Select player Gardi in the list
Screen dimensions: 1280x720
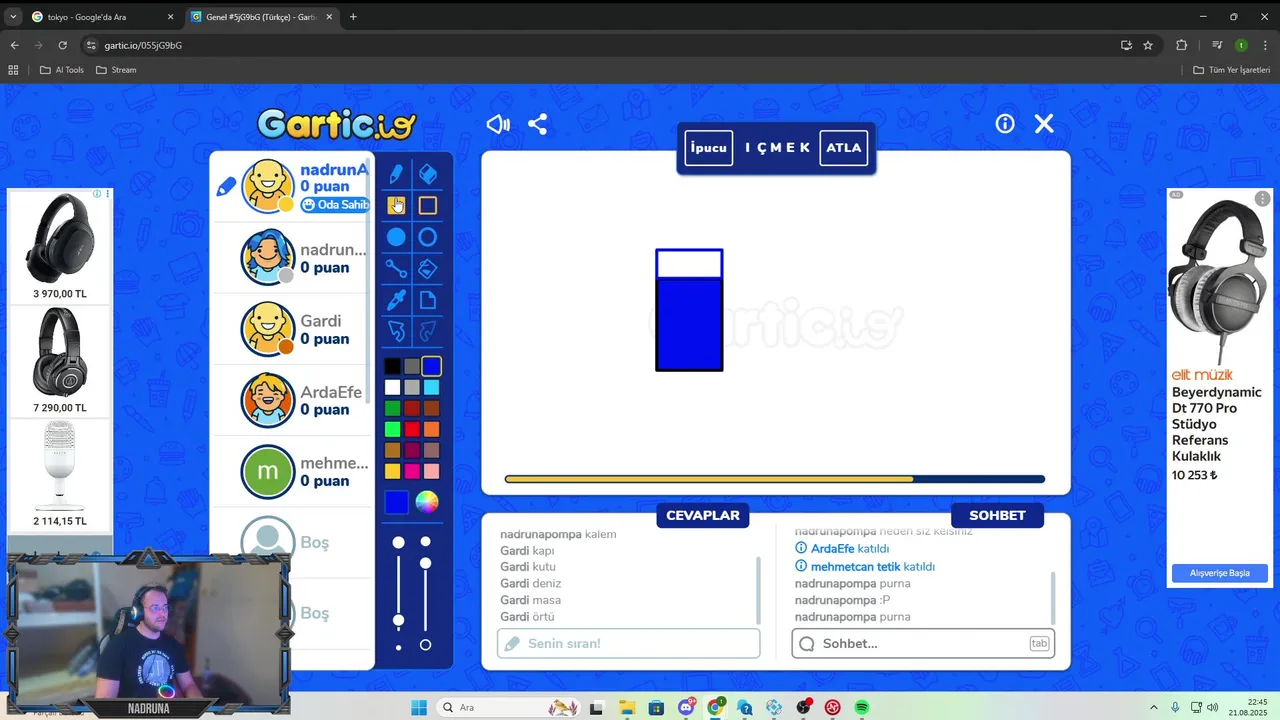(x=293, y=329)
